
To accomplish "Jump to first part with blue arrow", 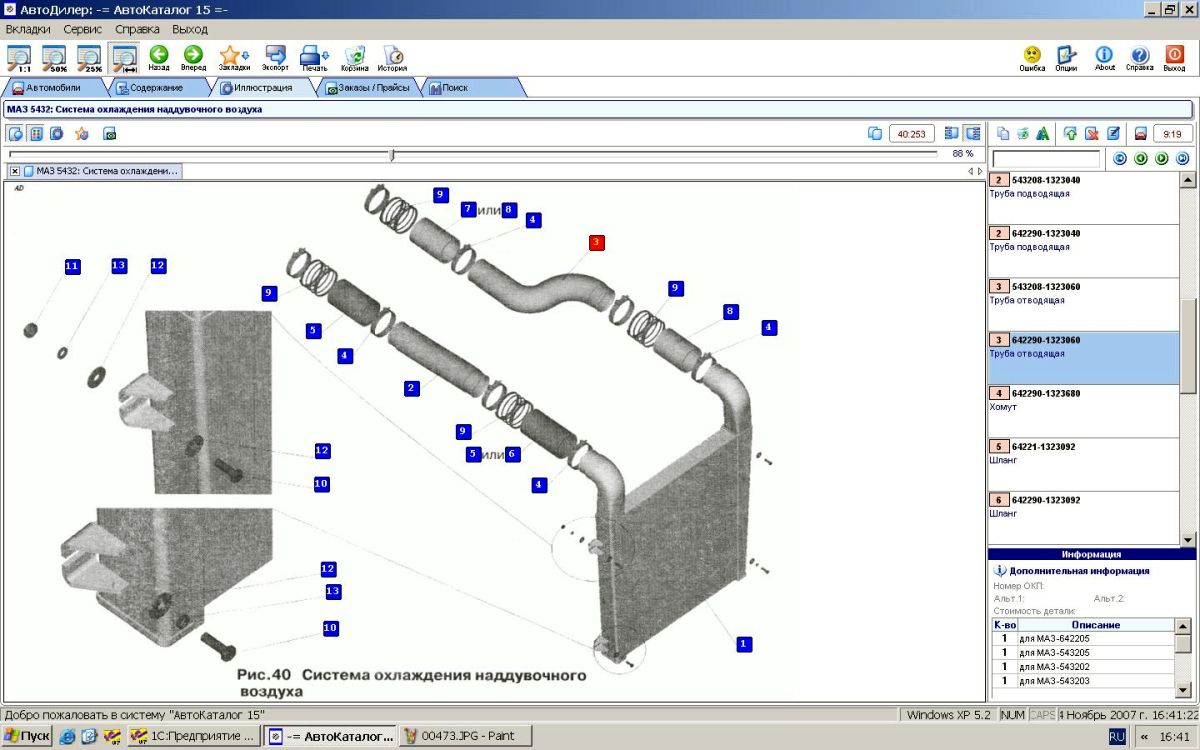I will click(x=1120, y=158).
